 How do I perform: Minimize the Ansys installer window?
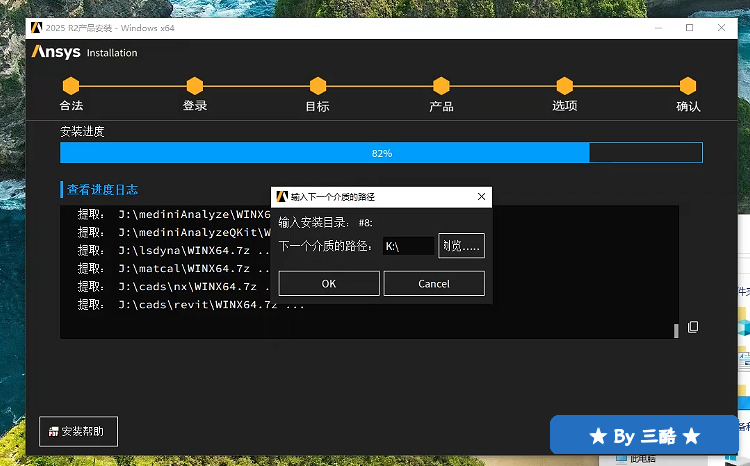(x=659, y=28)
